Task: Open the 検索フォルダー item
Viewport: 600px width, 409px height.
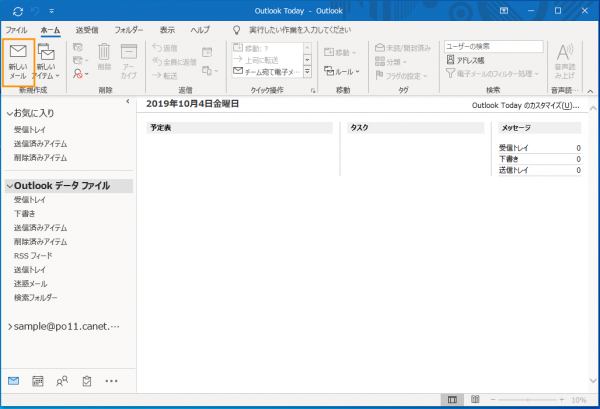Action: (x=36, y=298)
